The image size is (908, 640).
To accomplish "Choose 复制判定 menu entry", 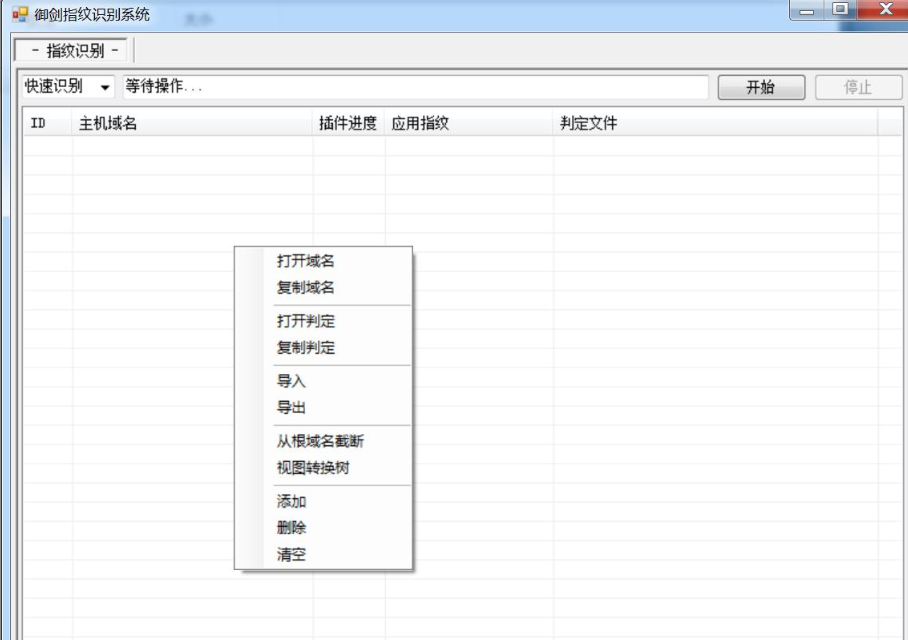I will [306, 348].
